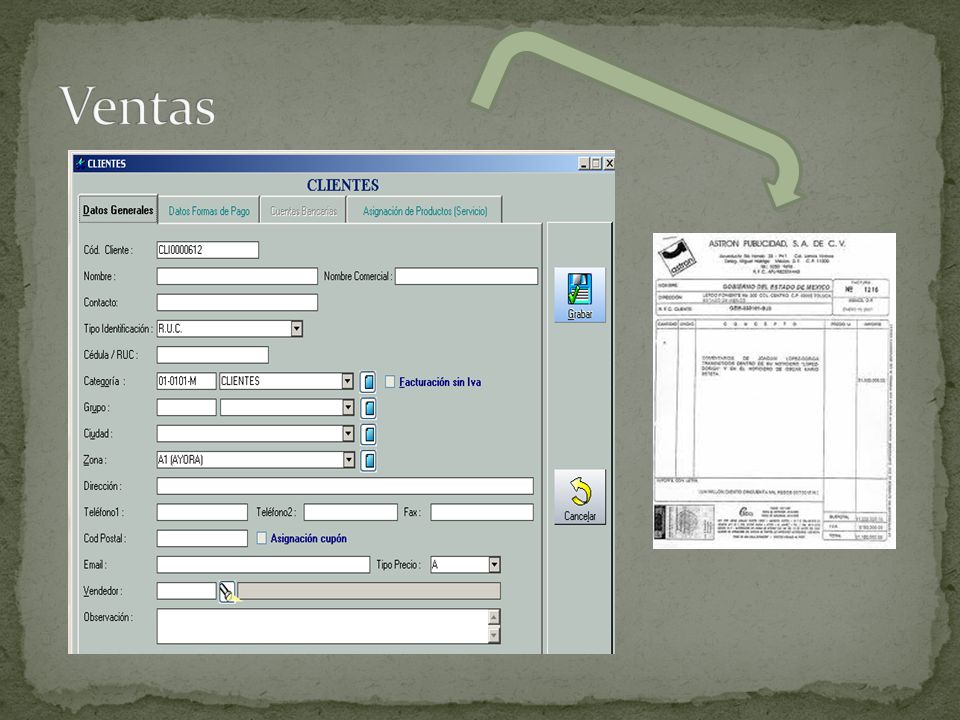
Task: Click the Email input field
Action: 263,564
